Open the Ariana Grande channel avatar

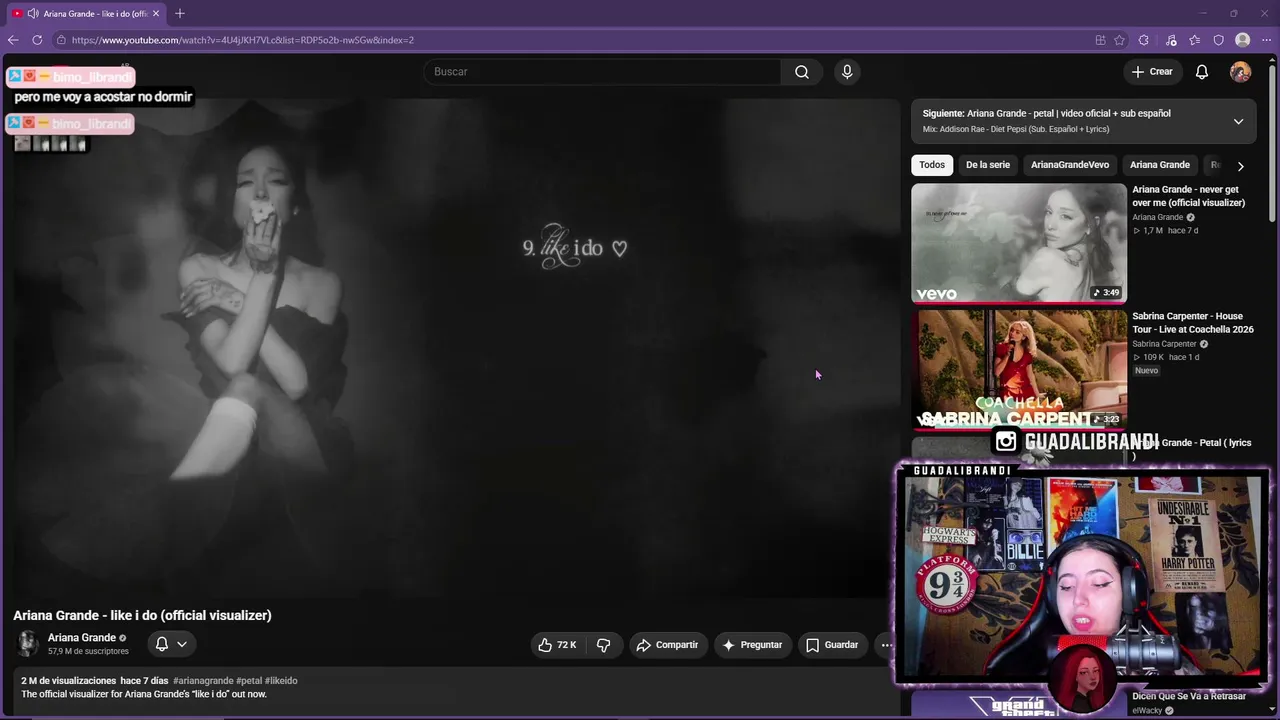(28, 644)
